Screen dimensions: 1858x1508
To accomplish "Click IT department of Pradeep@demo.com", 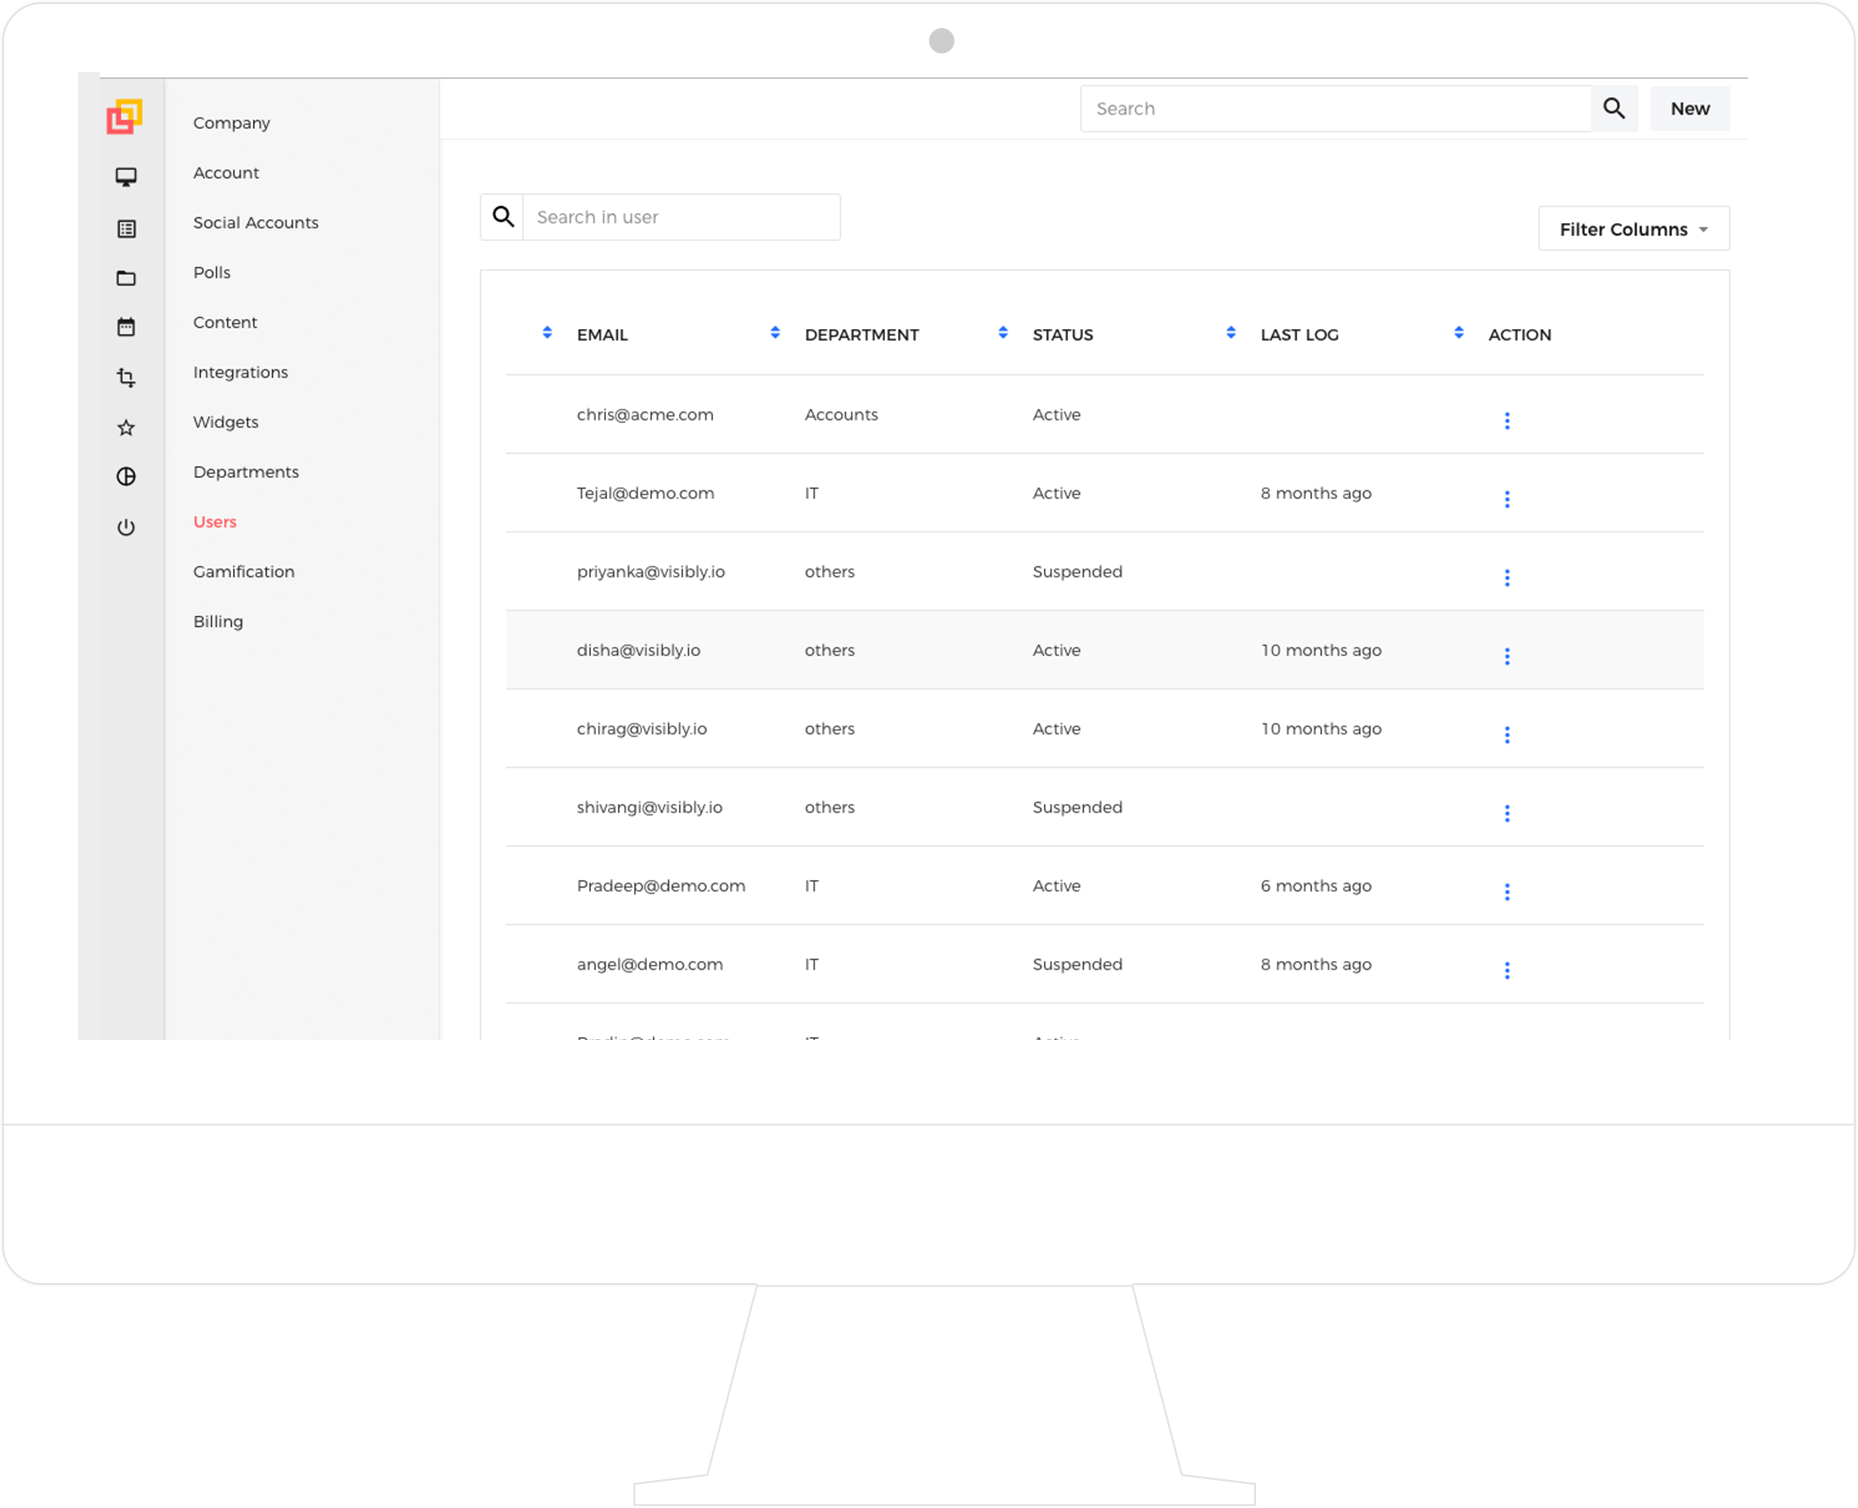I will point(812,886).
